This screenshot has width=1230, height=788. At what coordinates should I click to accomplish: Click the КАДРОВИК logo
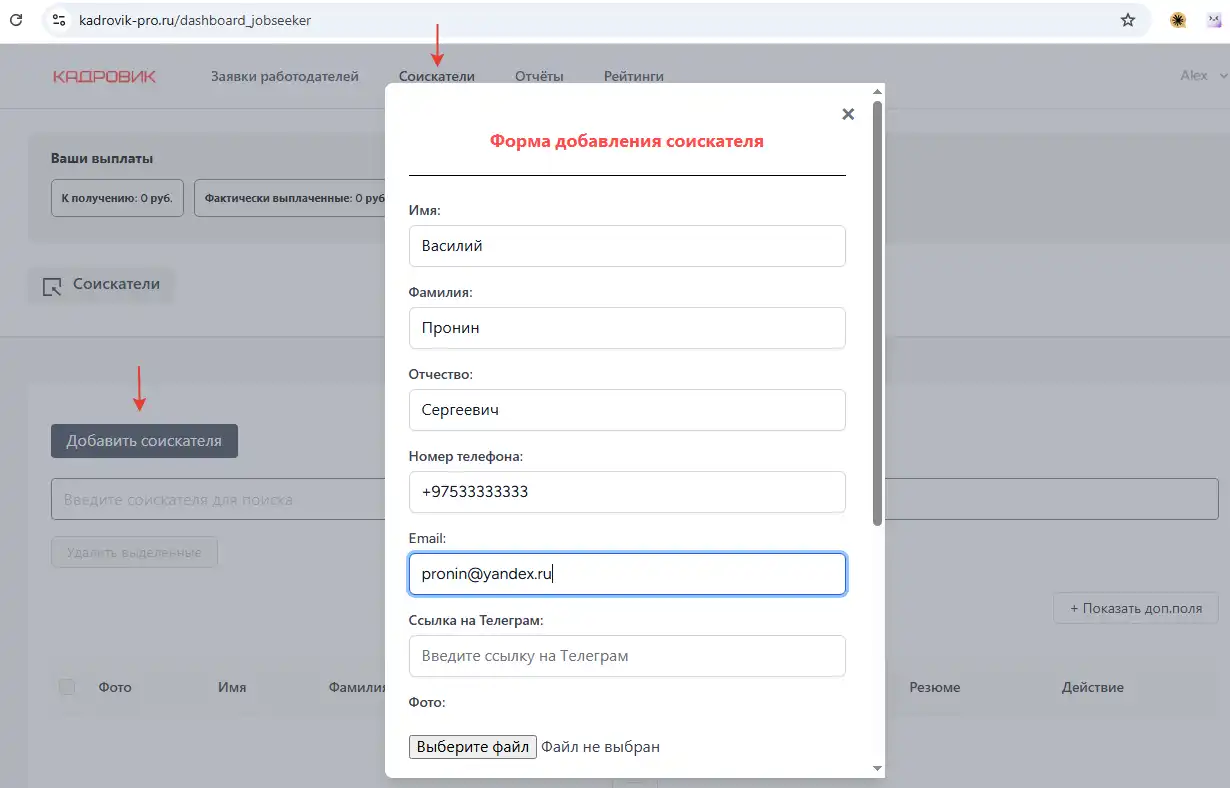point(104,76)
